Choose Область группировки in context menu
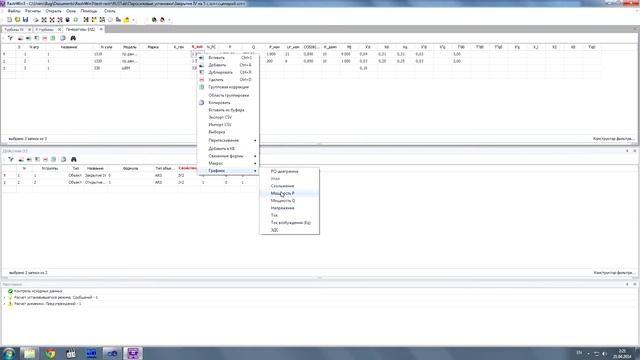The image size is (640, 360). [228, 95]
